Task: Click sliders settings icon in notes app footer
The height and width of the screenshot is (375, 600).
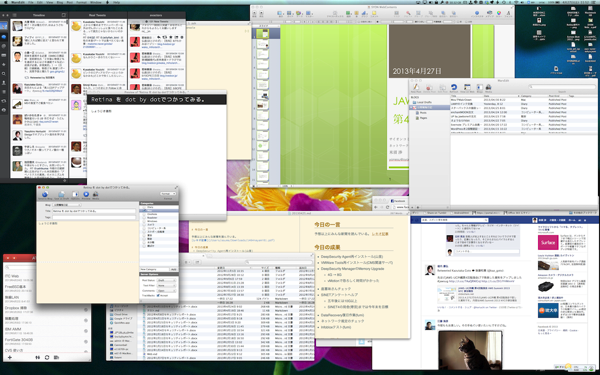Action: pos(37,357)
